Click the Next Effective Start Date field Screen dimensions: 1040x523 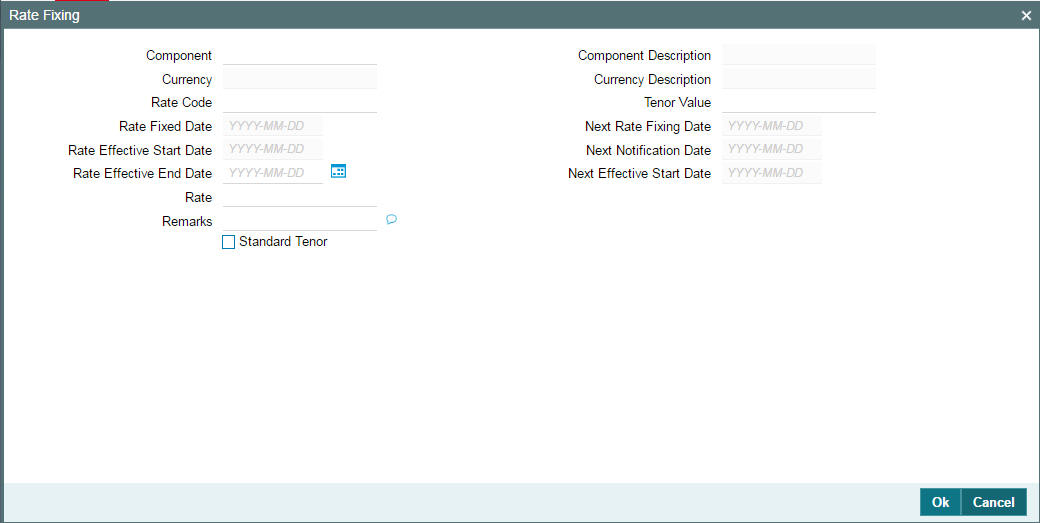(772, 173)
